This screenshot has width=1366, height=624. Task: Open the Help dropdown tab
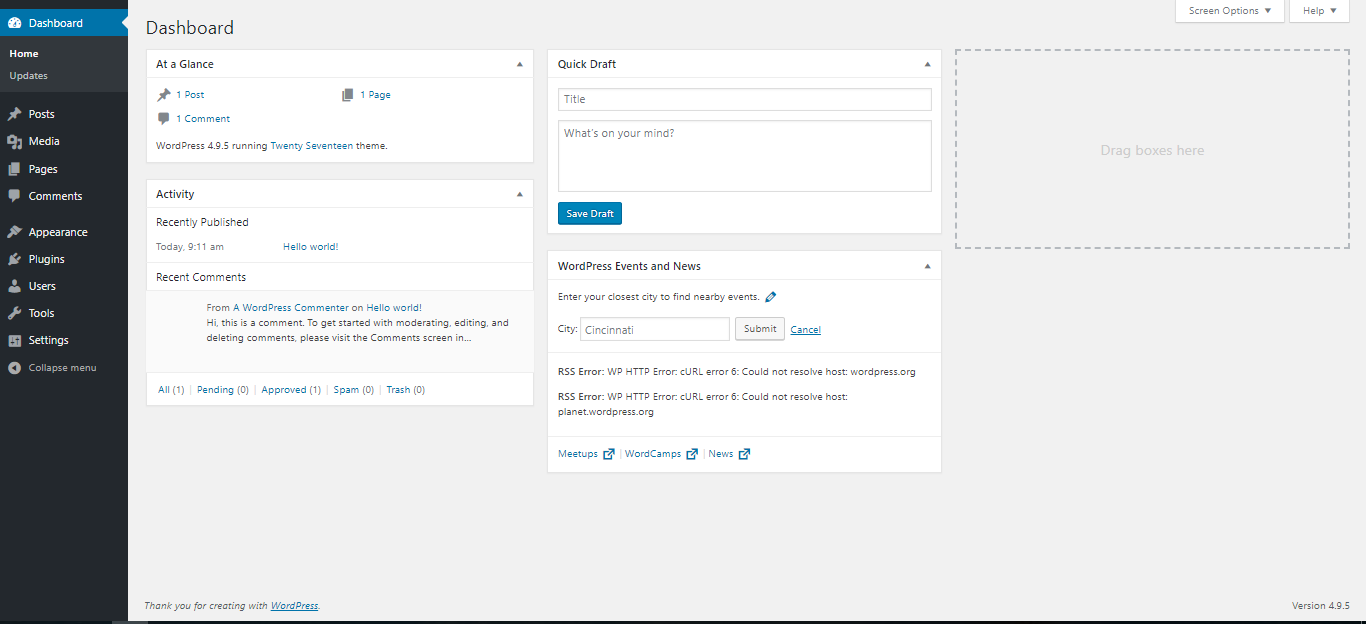pos(1320,11)
